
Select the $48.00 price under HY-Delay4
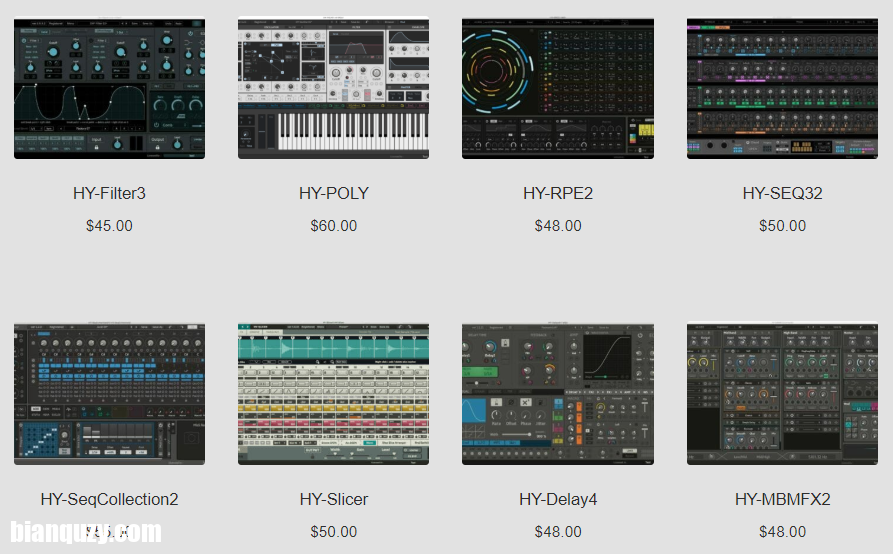click(558, 532)
